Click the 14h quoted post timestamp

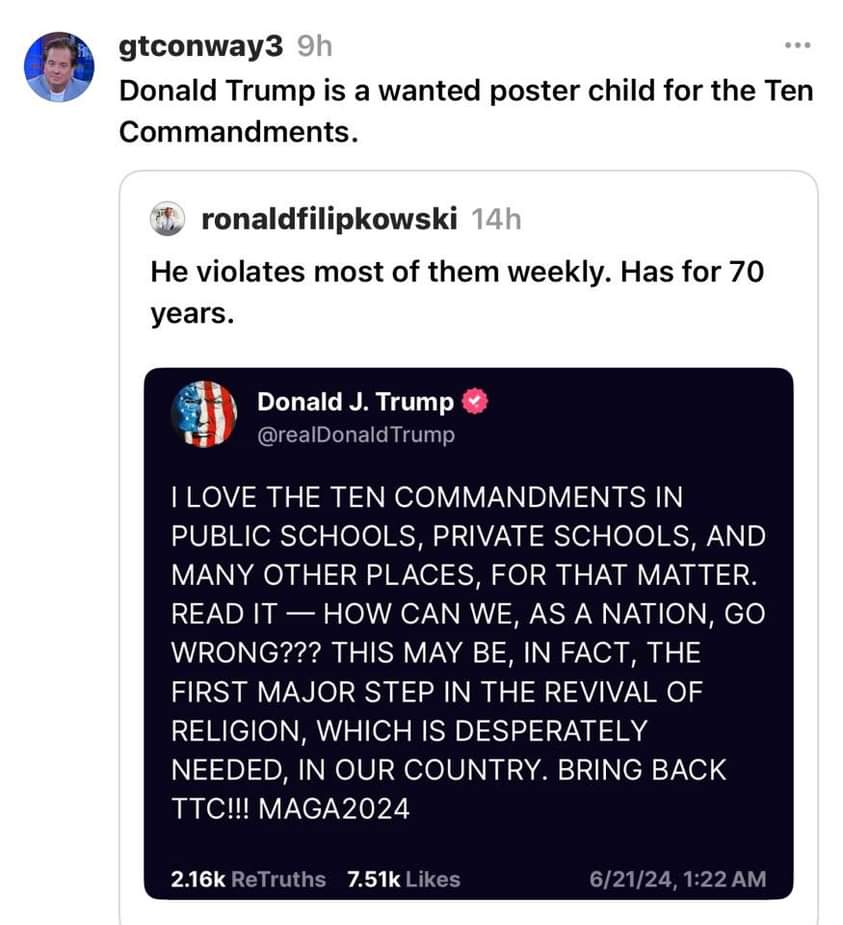496,219
